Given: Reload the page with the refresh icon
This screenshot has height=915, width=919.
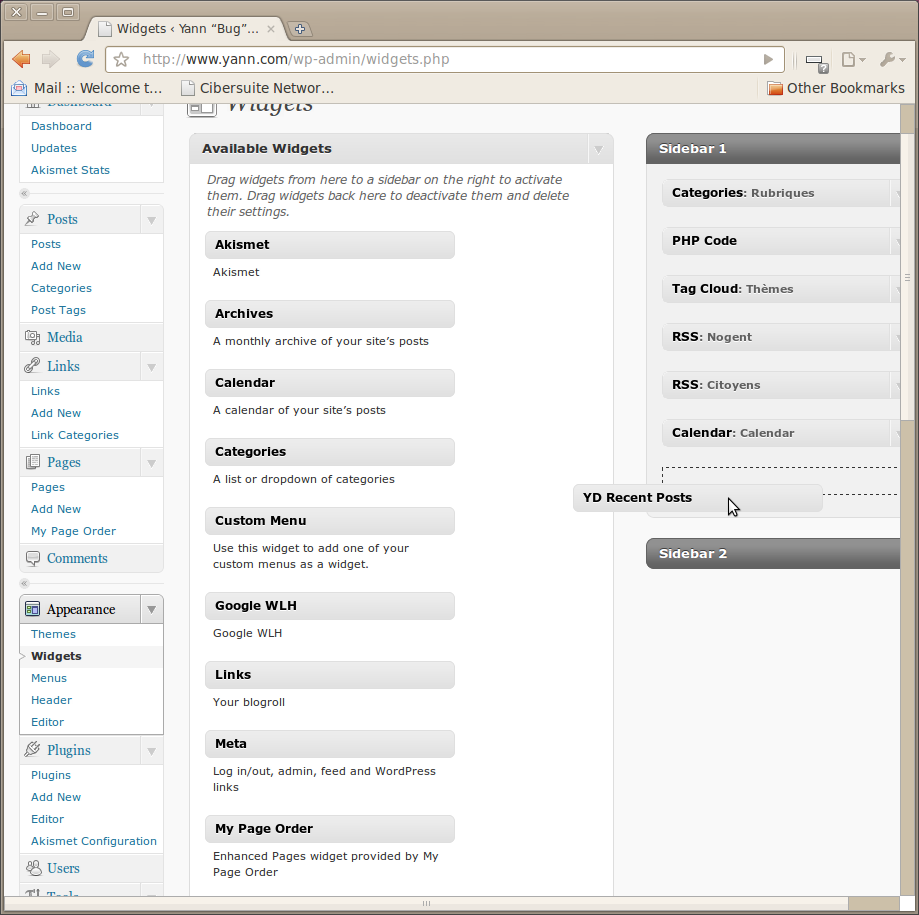Looking at the screenshot, I should 86,59.
